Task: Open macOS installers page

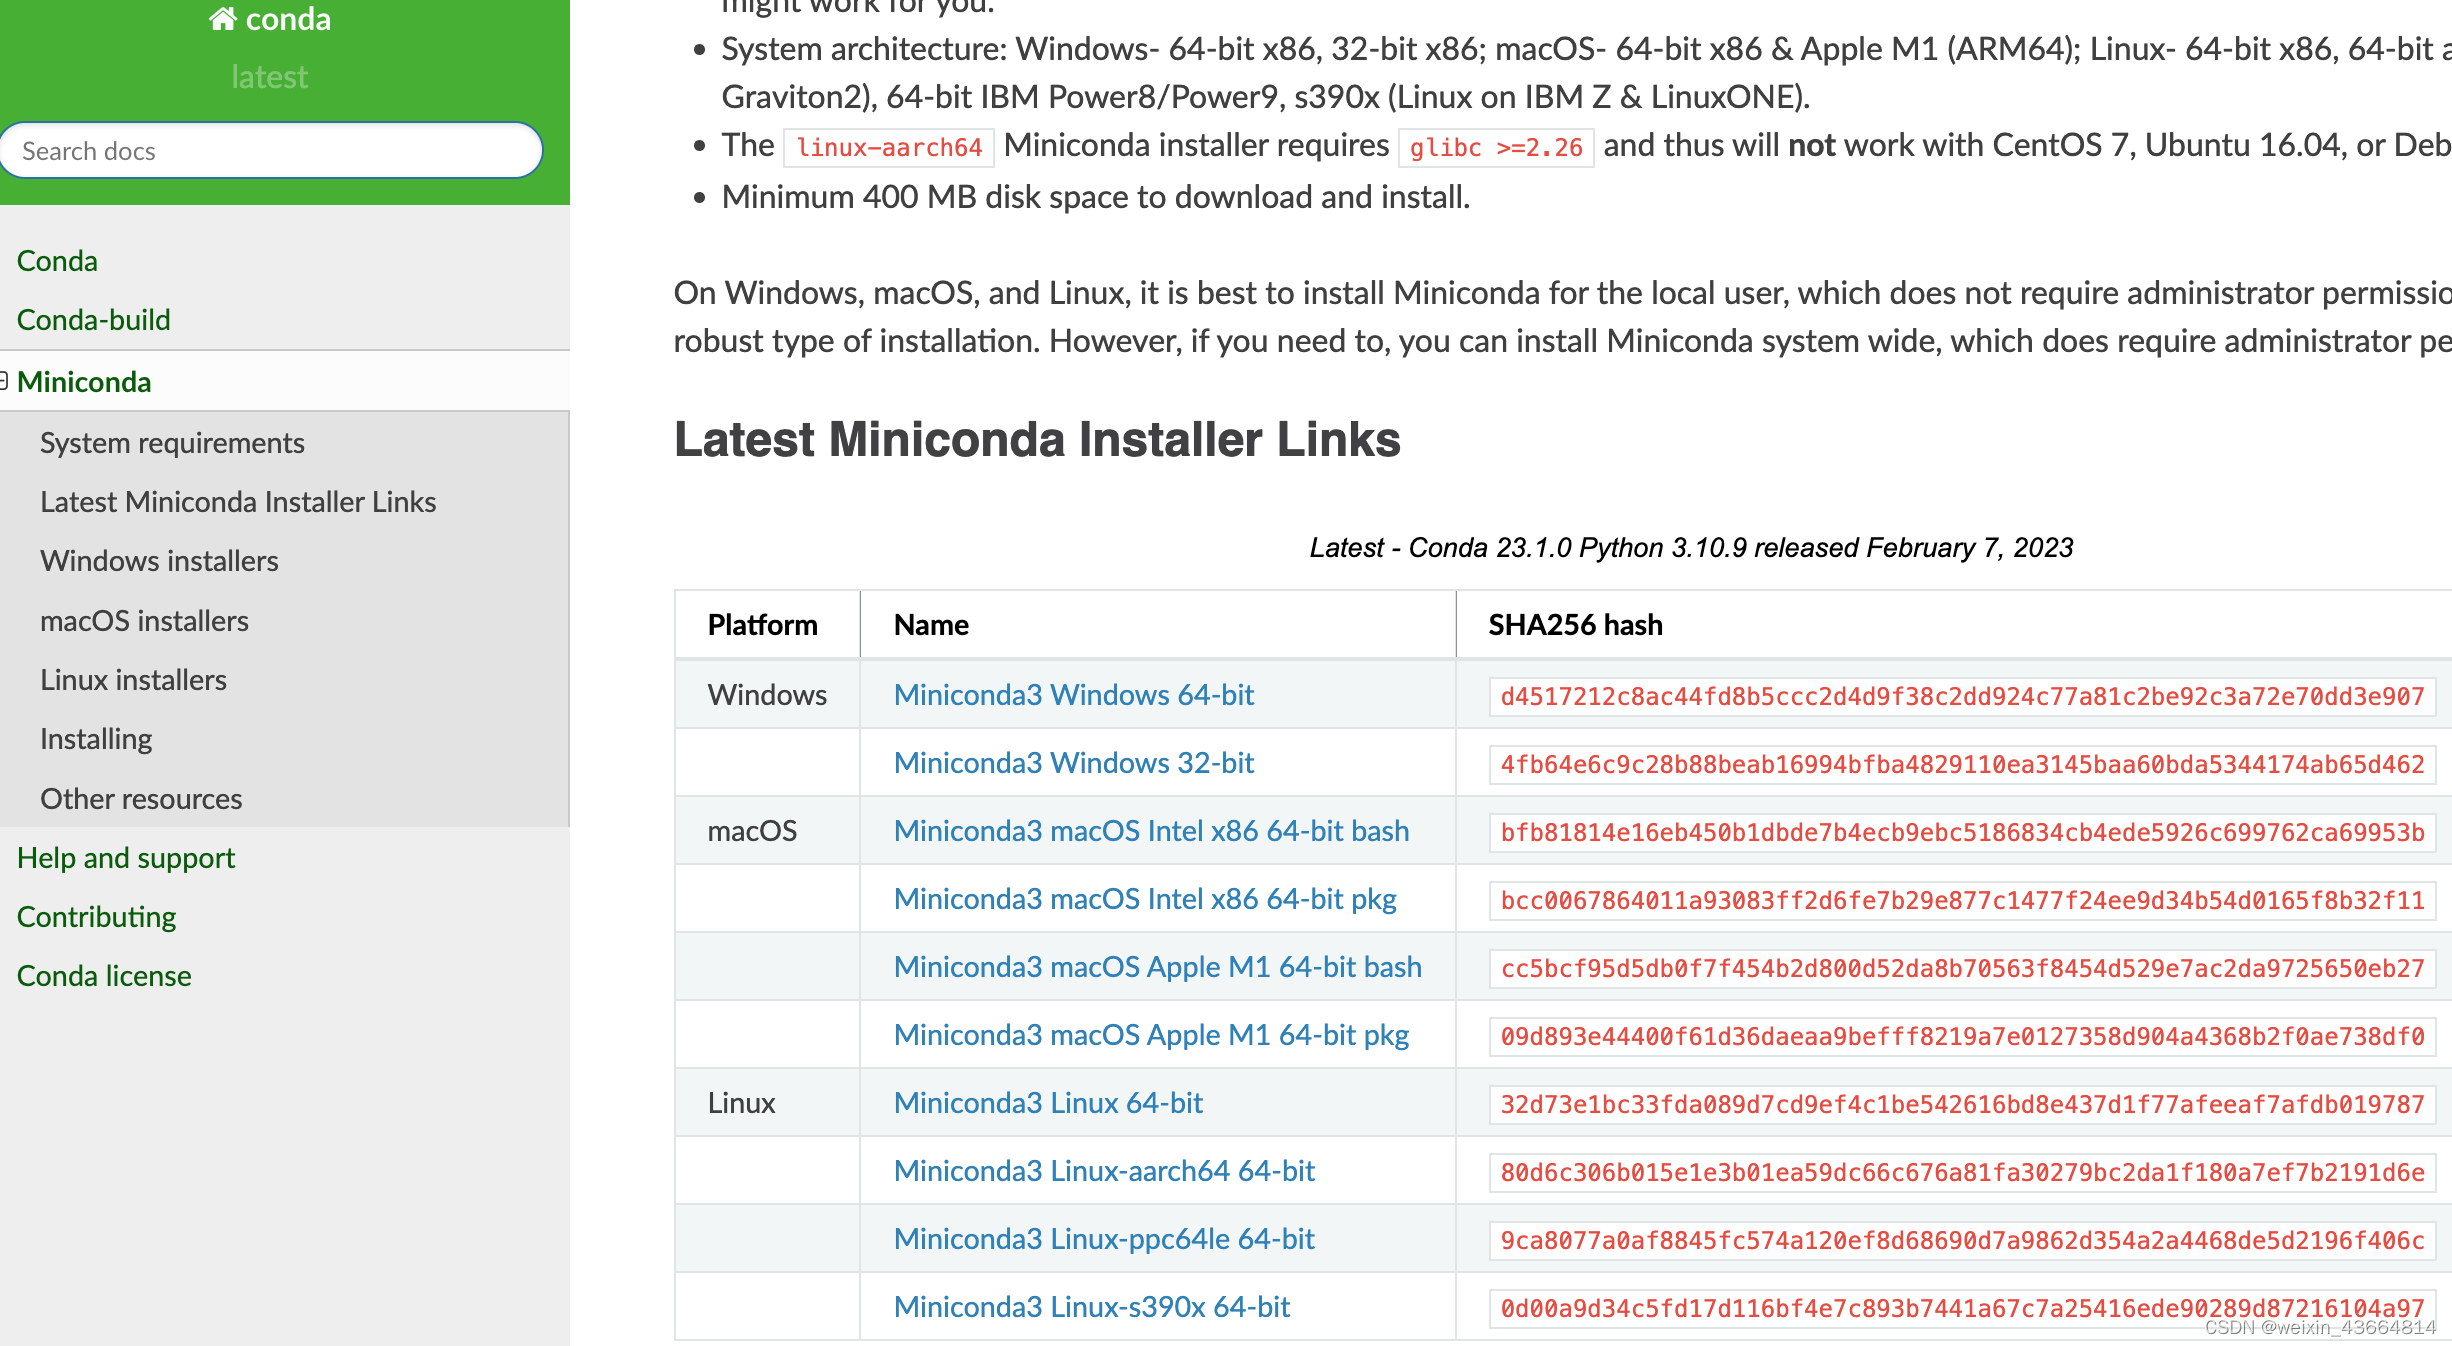Action: [144, 620]
